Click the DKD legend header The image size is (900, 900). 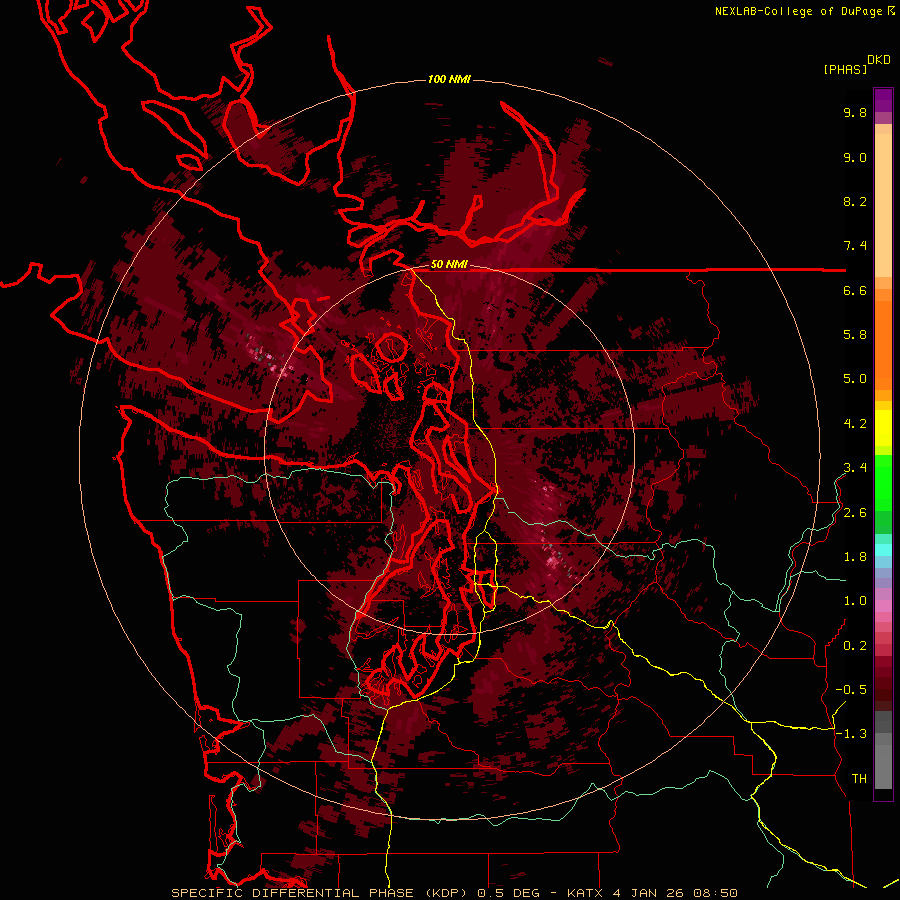[879, 59]
